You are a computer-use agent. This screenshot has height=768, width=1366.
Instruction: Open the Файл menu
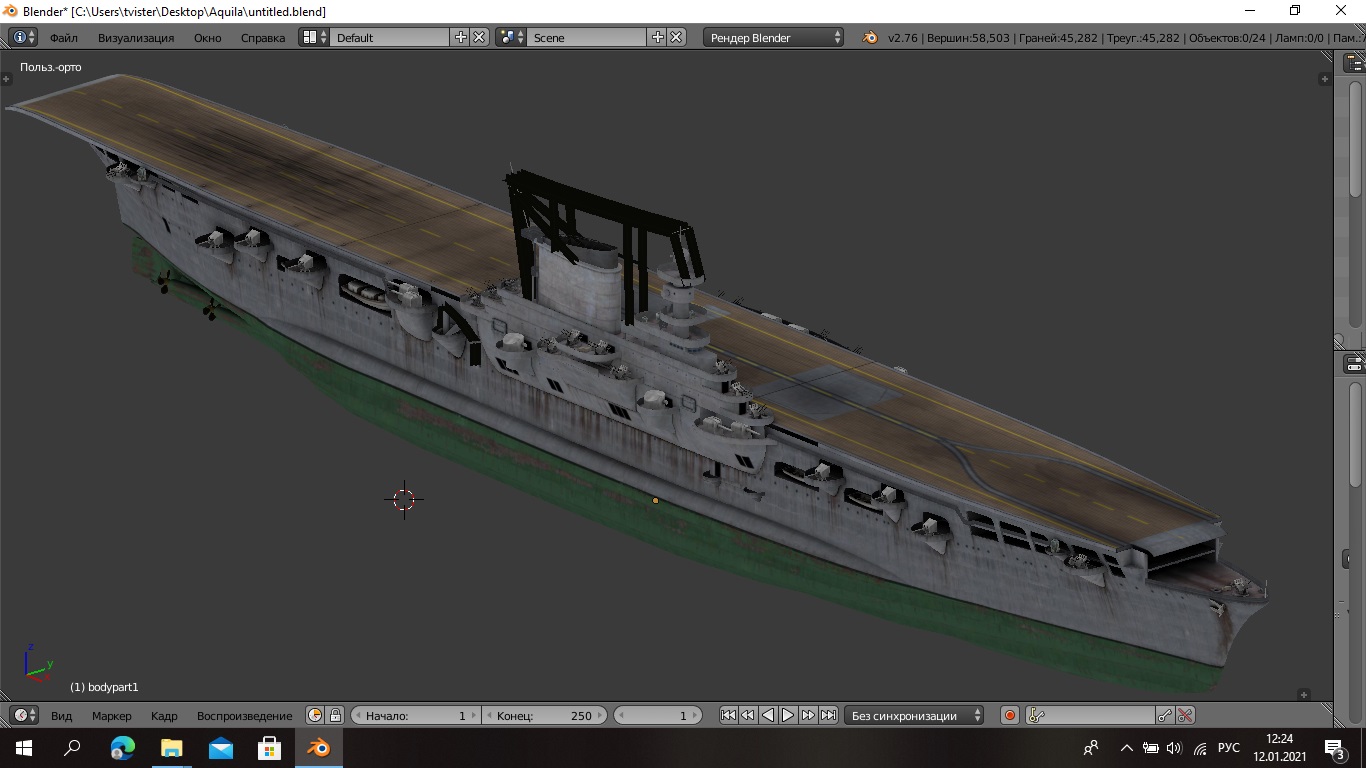pos(63,37)
